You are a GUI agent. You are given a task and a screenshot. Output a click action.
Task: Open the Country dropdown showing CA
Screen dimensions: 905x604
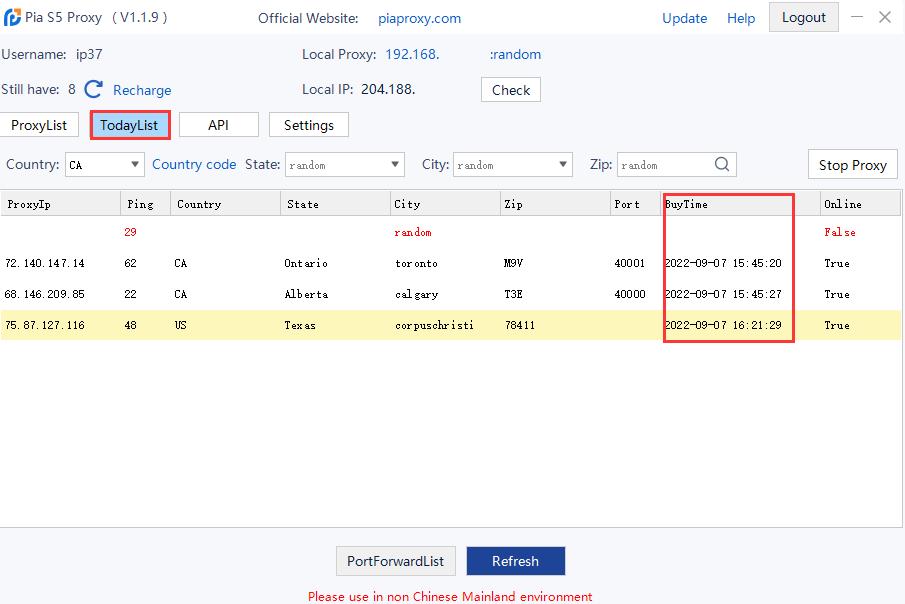(x=104, y=165)
